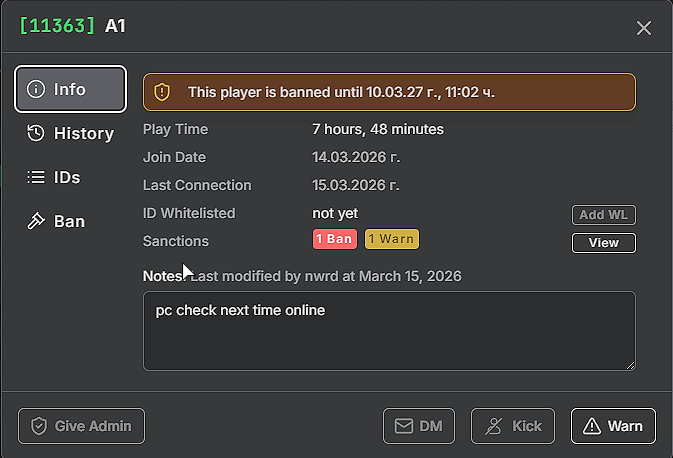This screenshot has width=673, height=458.
Task: View the player's sanctions
Action: pyautogui.click(x=604, y=243)
